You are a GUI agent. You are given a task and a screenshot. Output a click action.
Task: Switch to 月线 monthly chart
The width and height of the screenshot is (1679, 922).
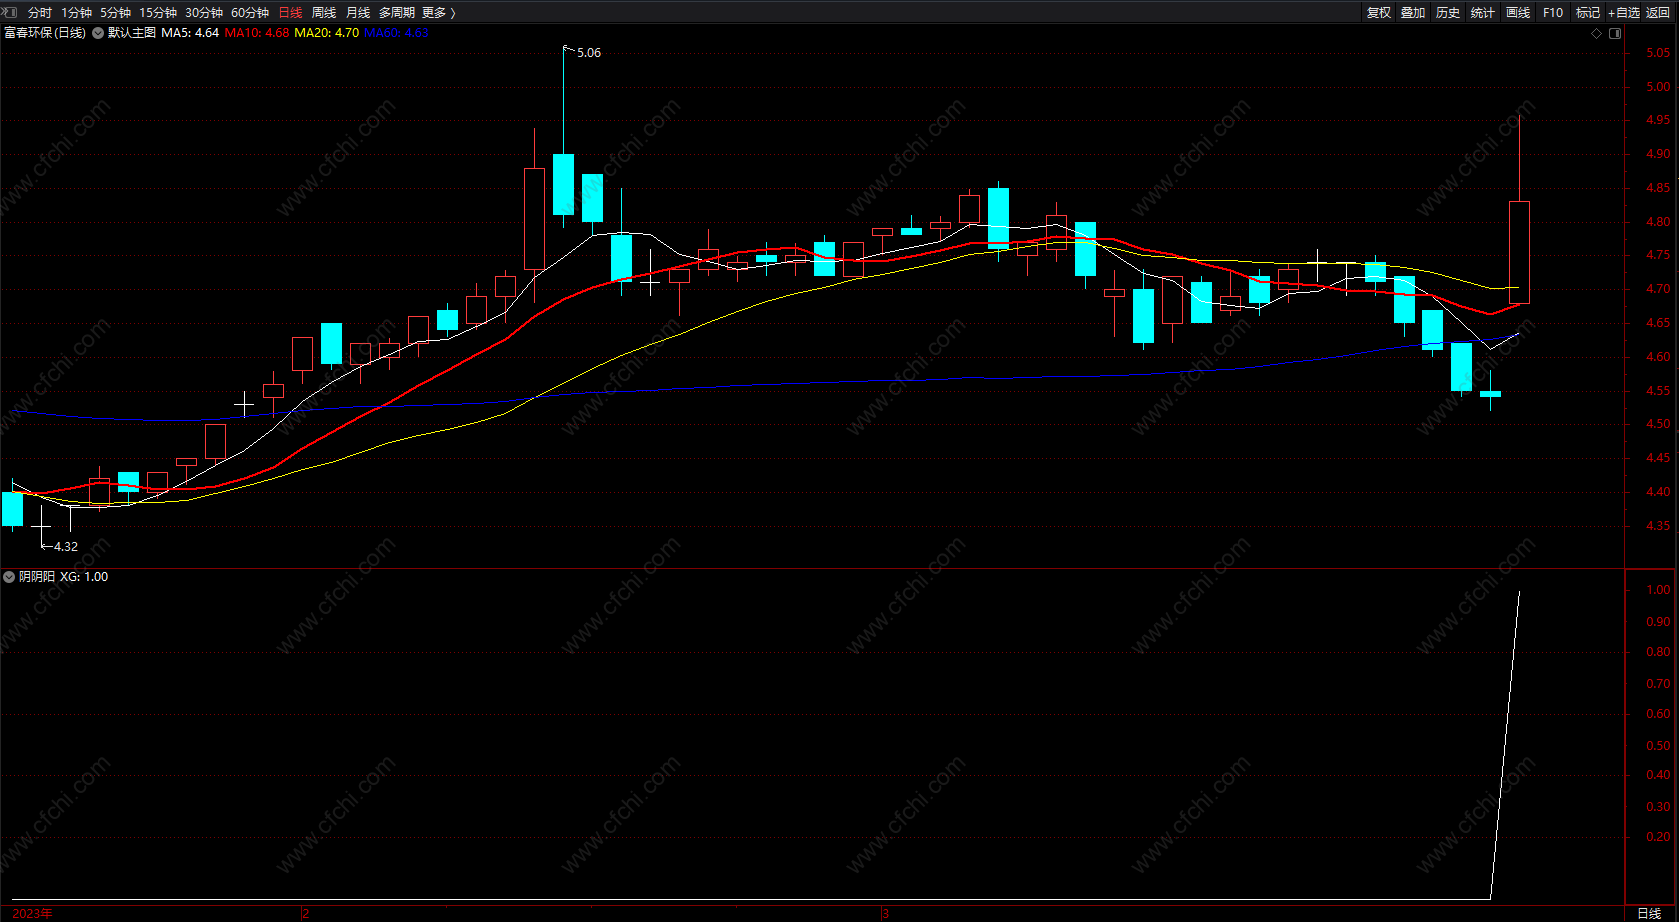[x=358, y=13]
